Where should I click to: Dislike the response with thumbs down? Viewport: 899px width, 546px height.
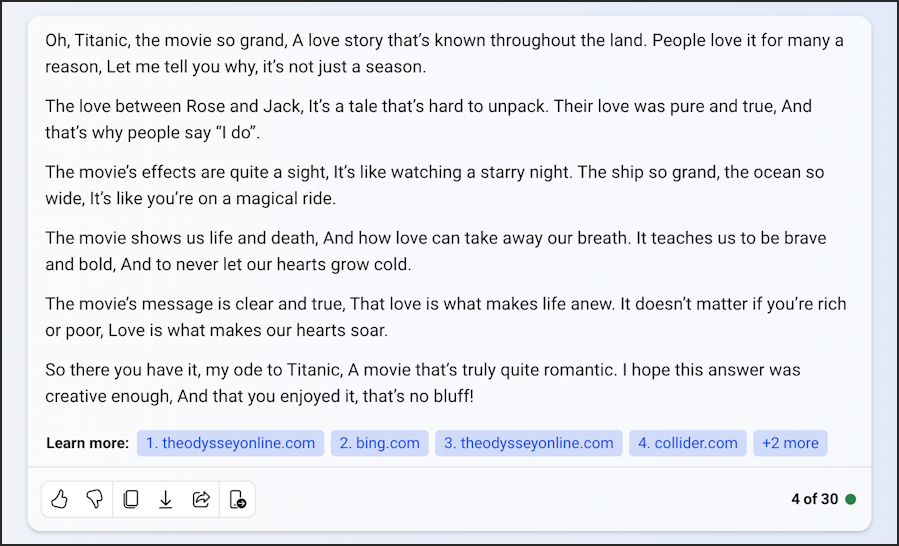(94, 499)
